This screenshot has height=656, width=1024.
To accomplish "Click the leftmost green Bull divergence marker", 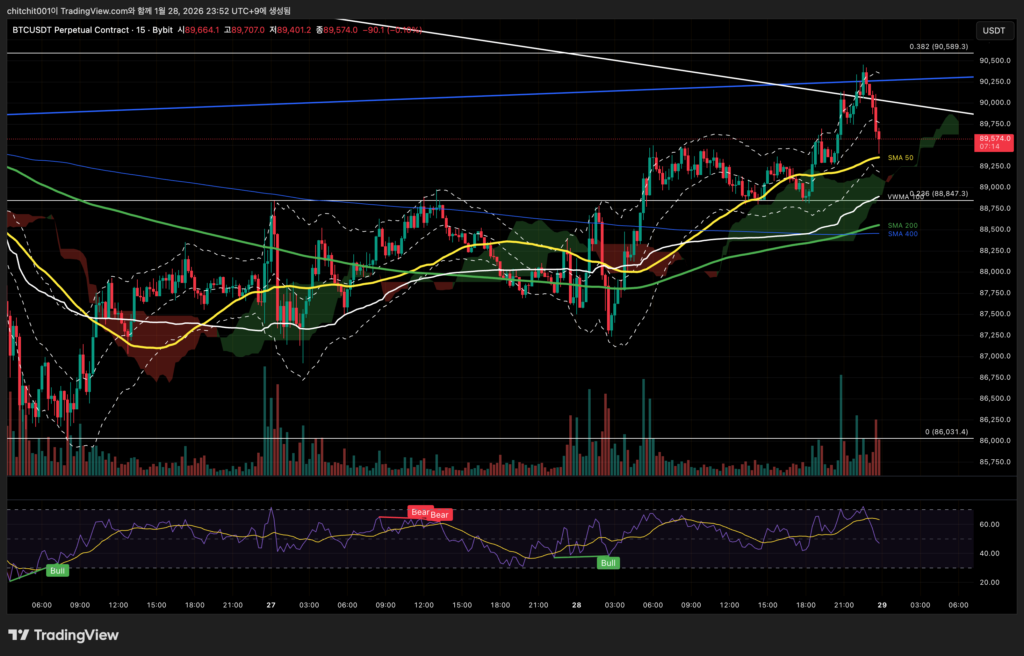I will [x=58, y=570].
